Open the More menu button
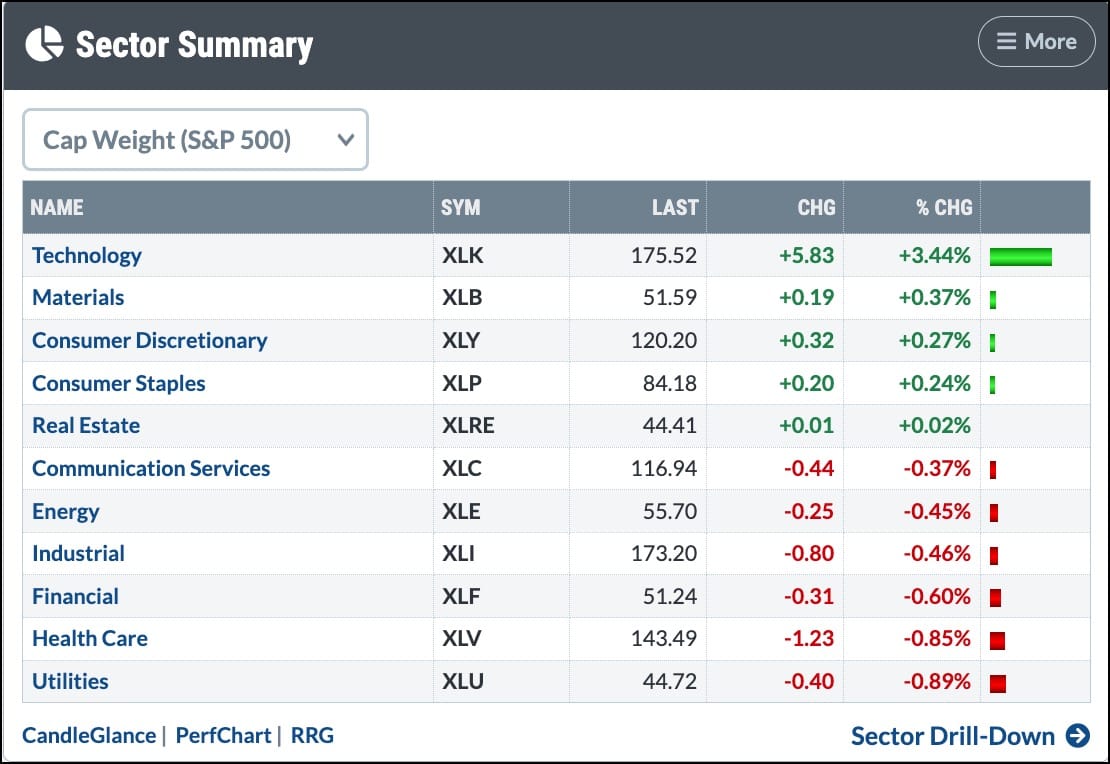Screen dimensions: 1110x764 tap(1036, 42)
